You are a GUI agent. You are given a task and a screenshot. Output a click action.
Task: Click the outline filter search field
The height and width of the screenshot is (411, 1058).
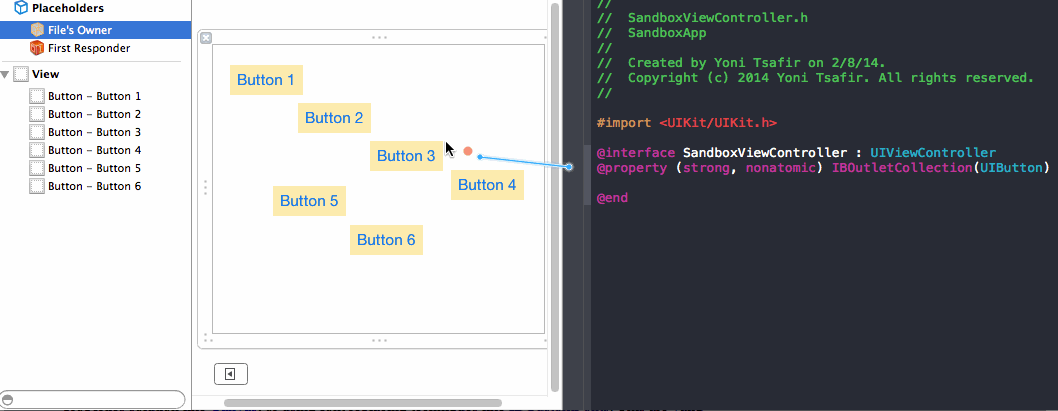click(x=92, y=400)
